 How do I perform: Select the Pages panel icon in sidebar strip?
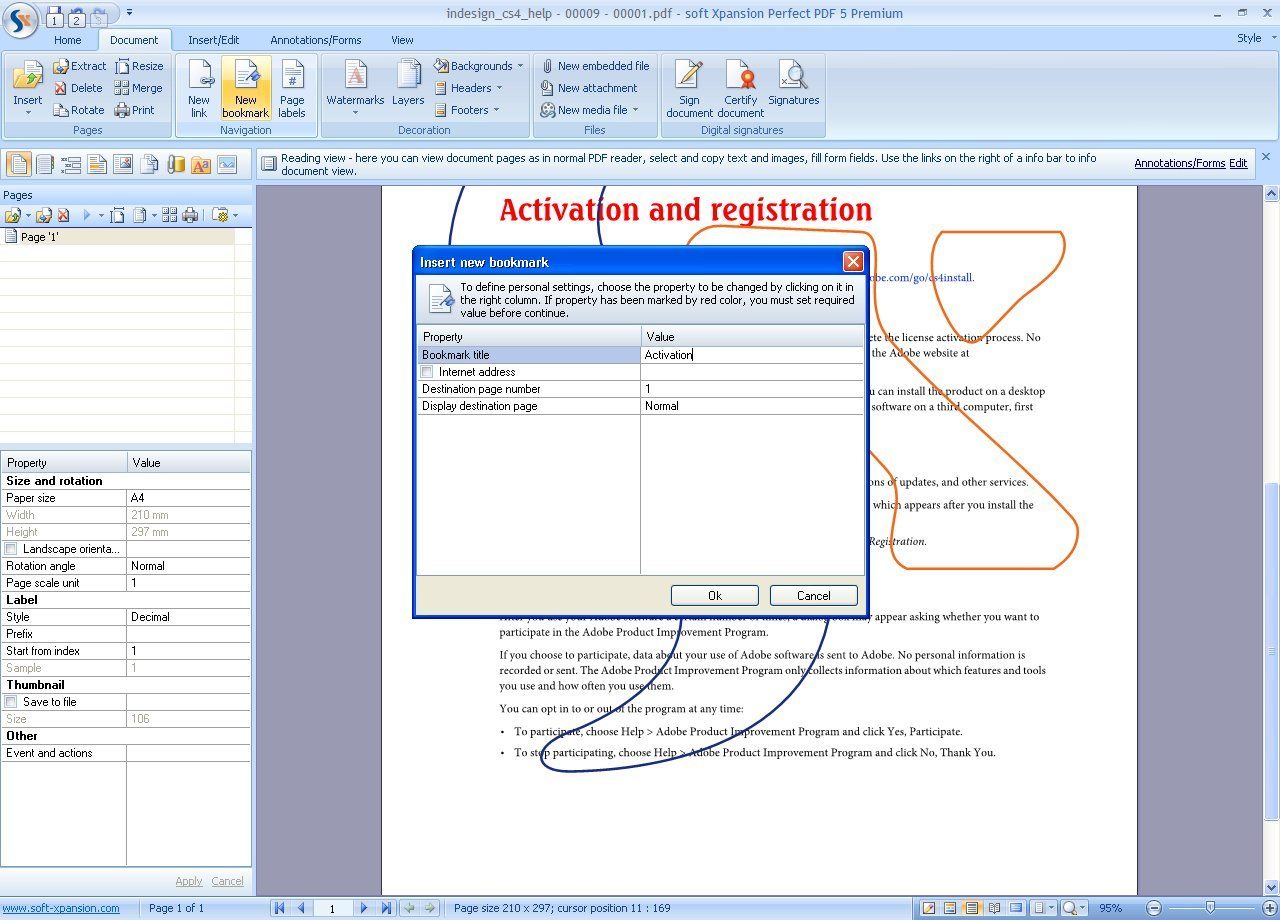pyautogui.click(x=18, y=164)
